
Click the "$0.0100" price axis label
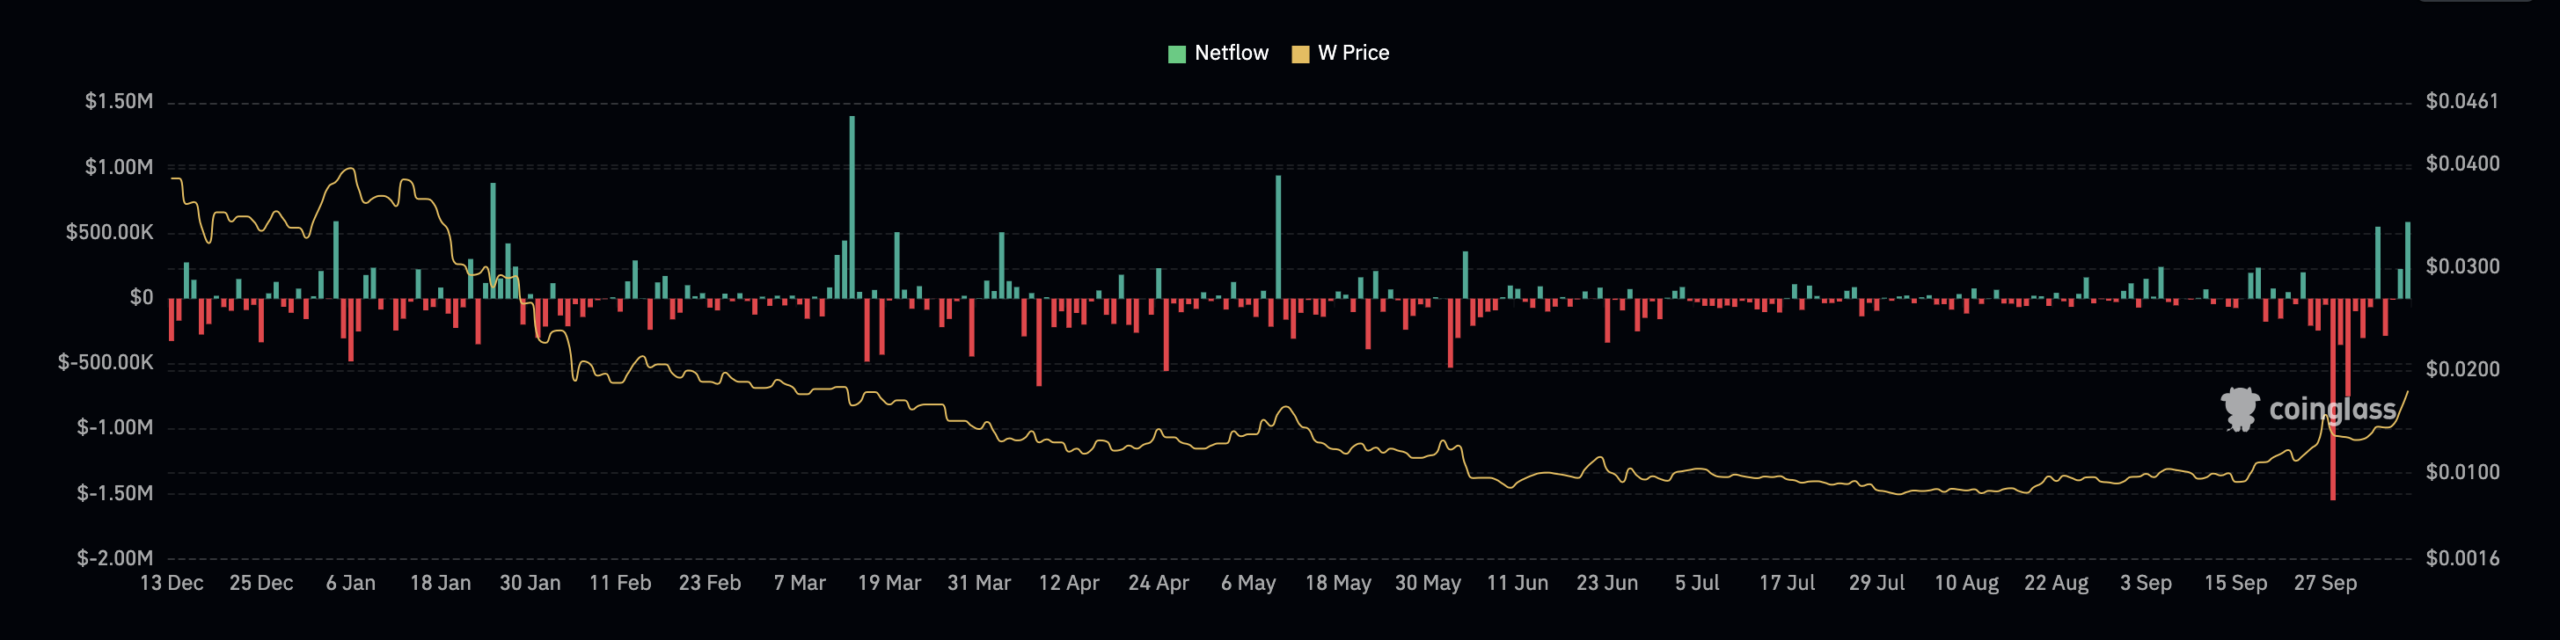pos(2462,472)
